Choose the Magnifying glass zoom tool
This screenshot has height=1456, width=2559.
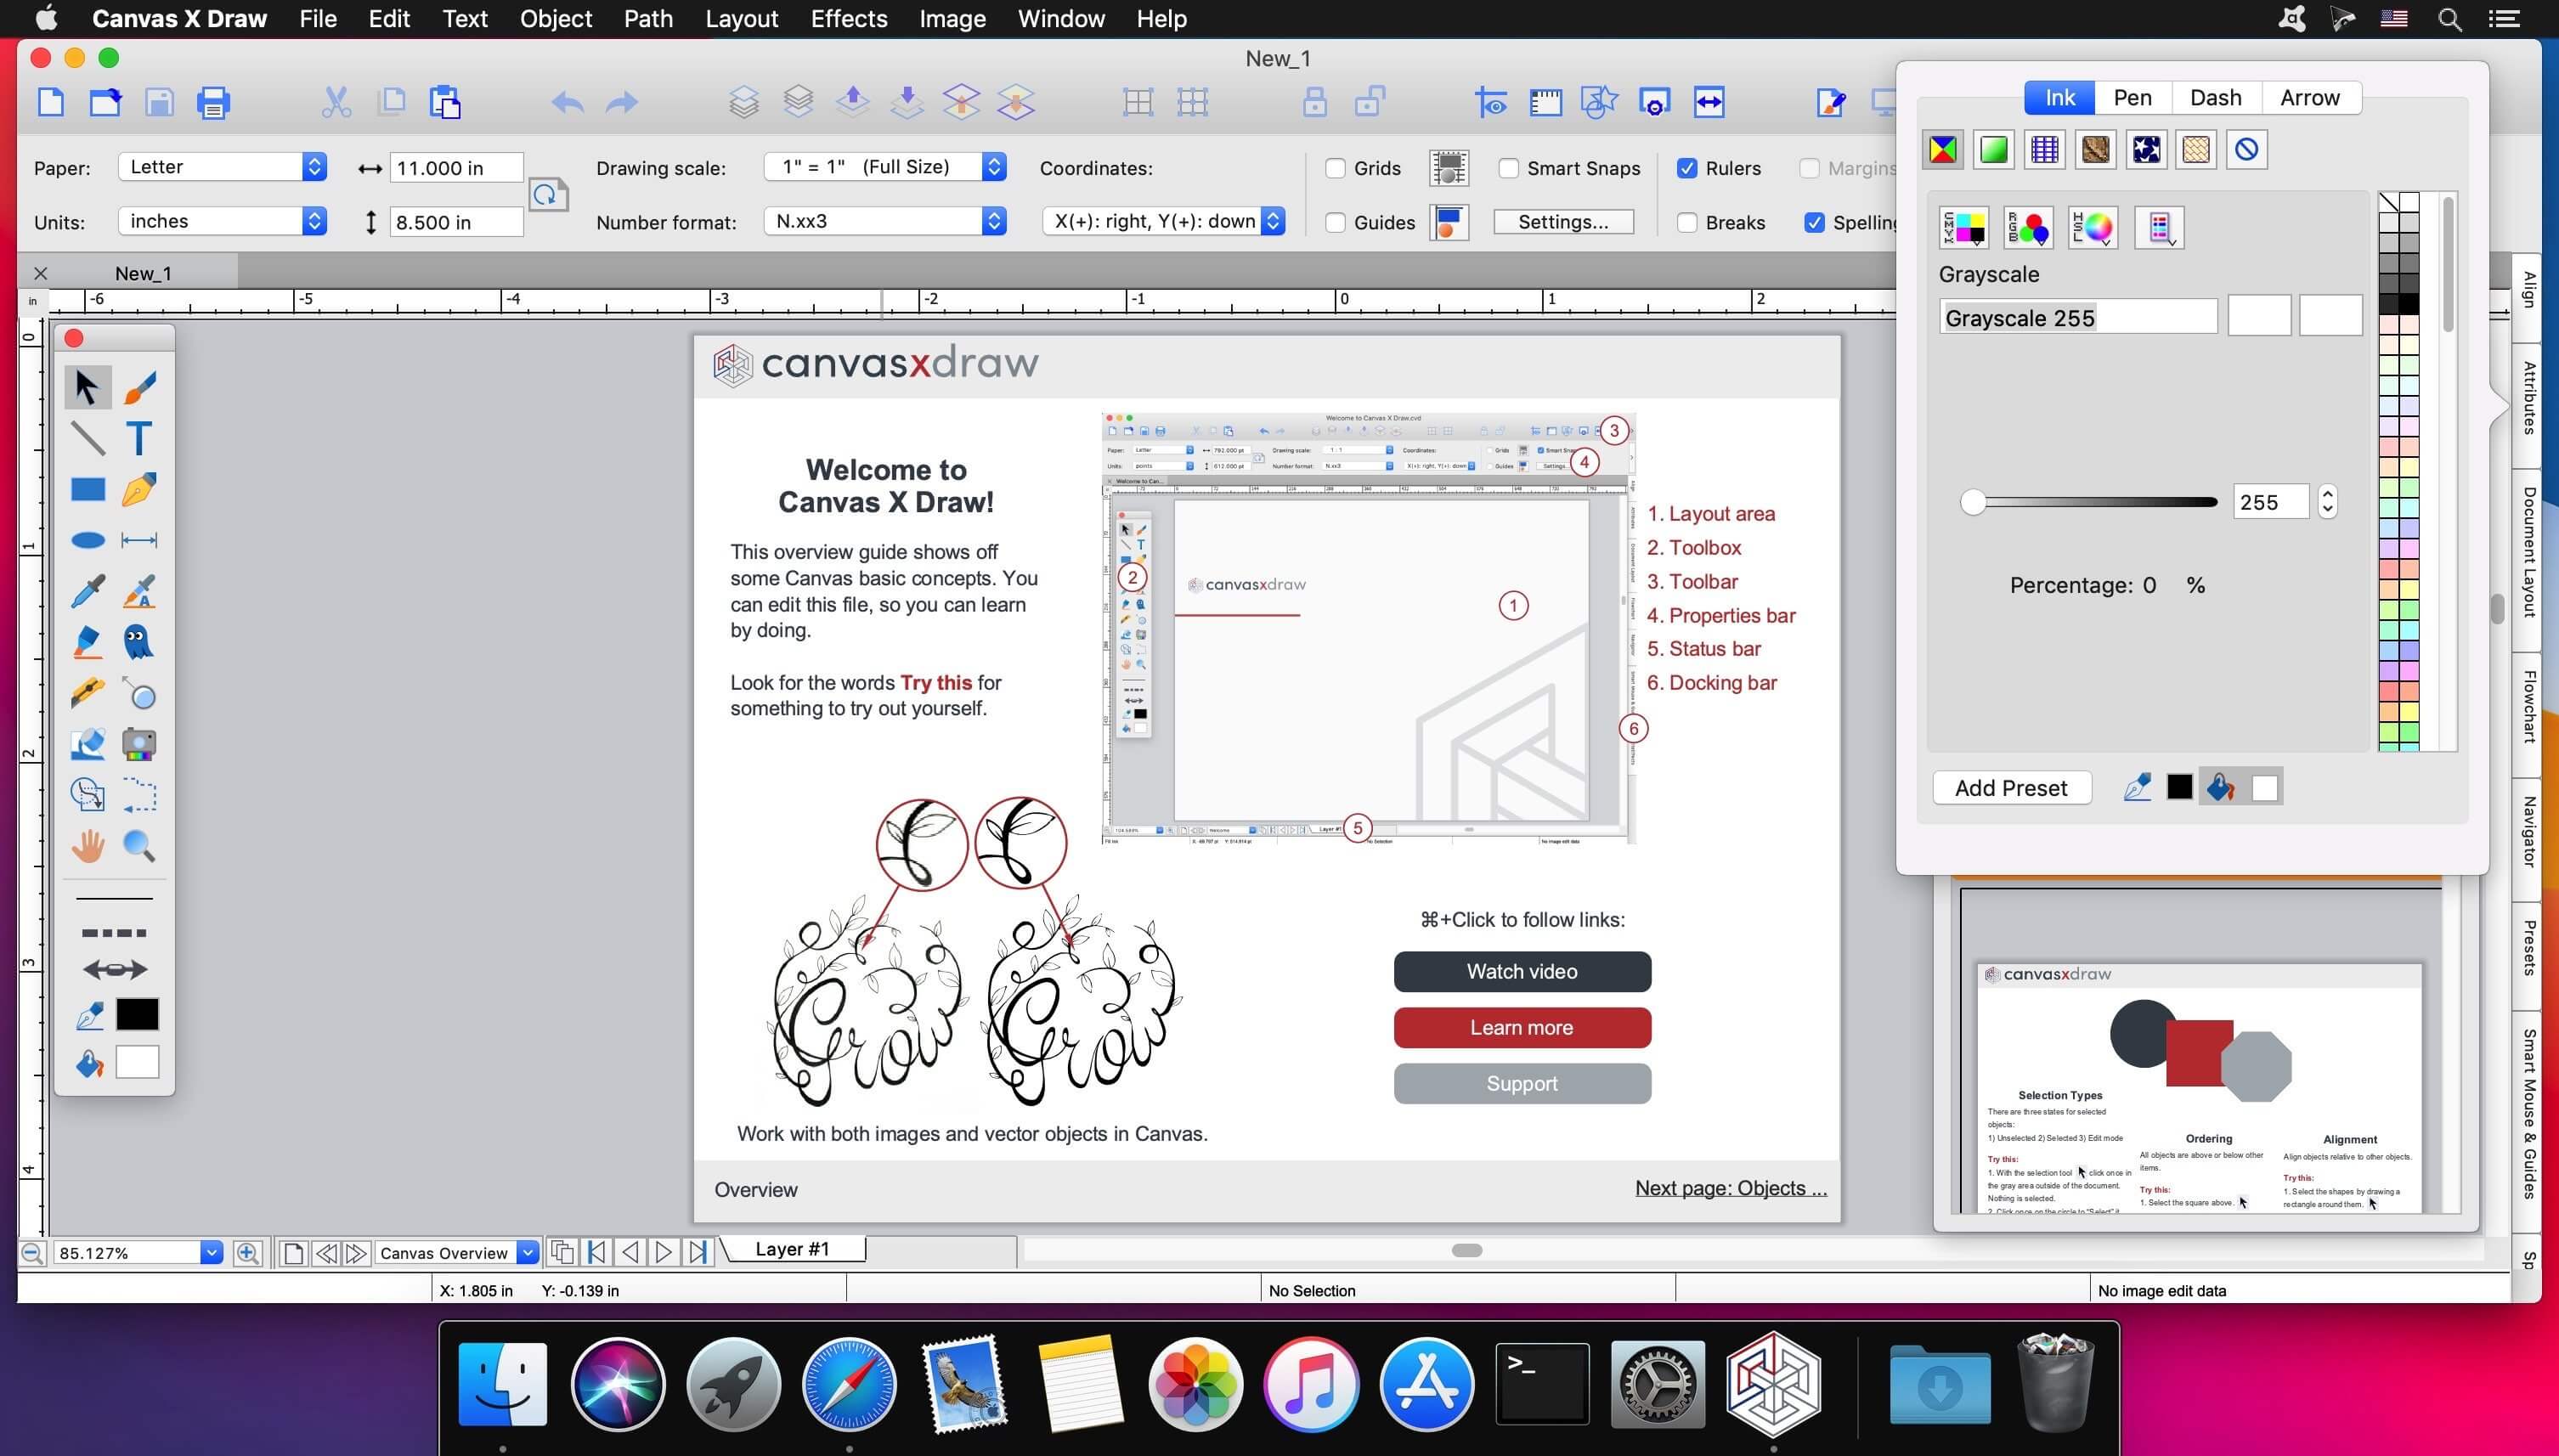click(139, 846)
